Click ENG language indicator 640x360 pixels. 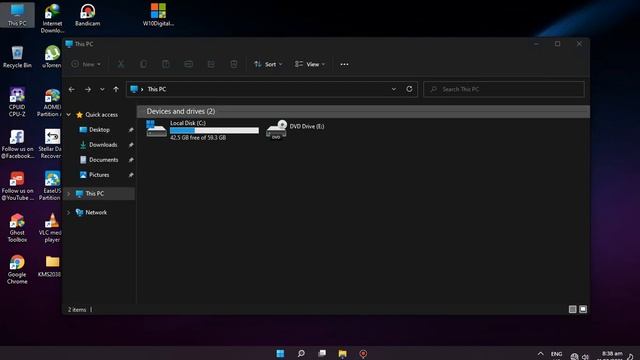[556, 354]
